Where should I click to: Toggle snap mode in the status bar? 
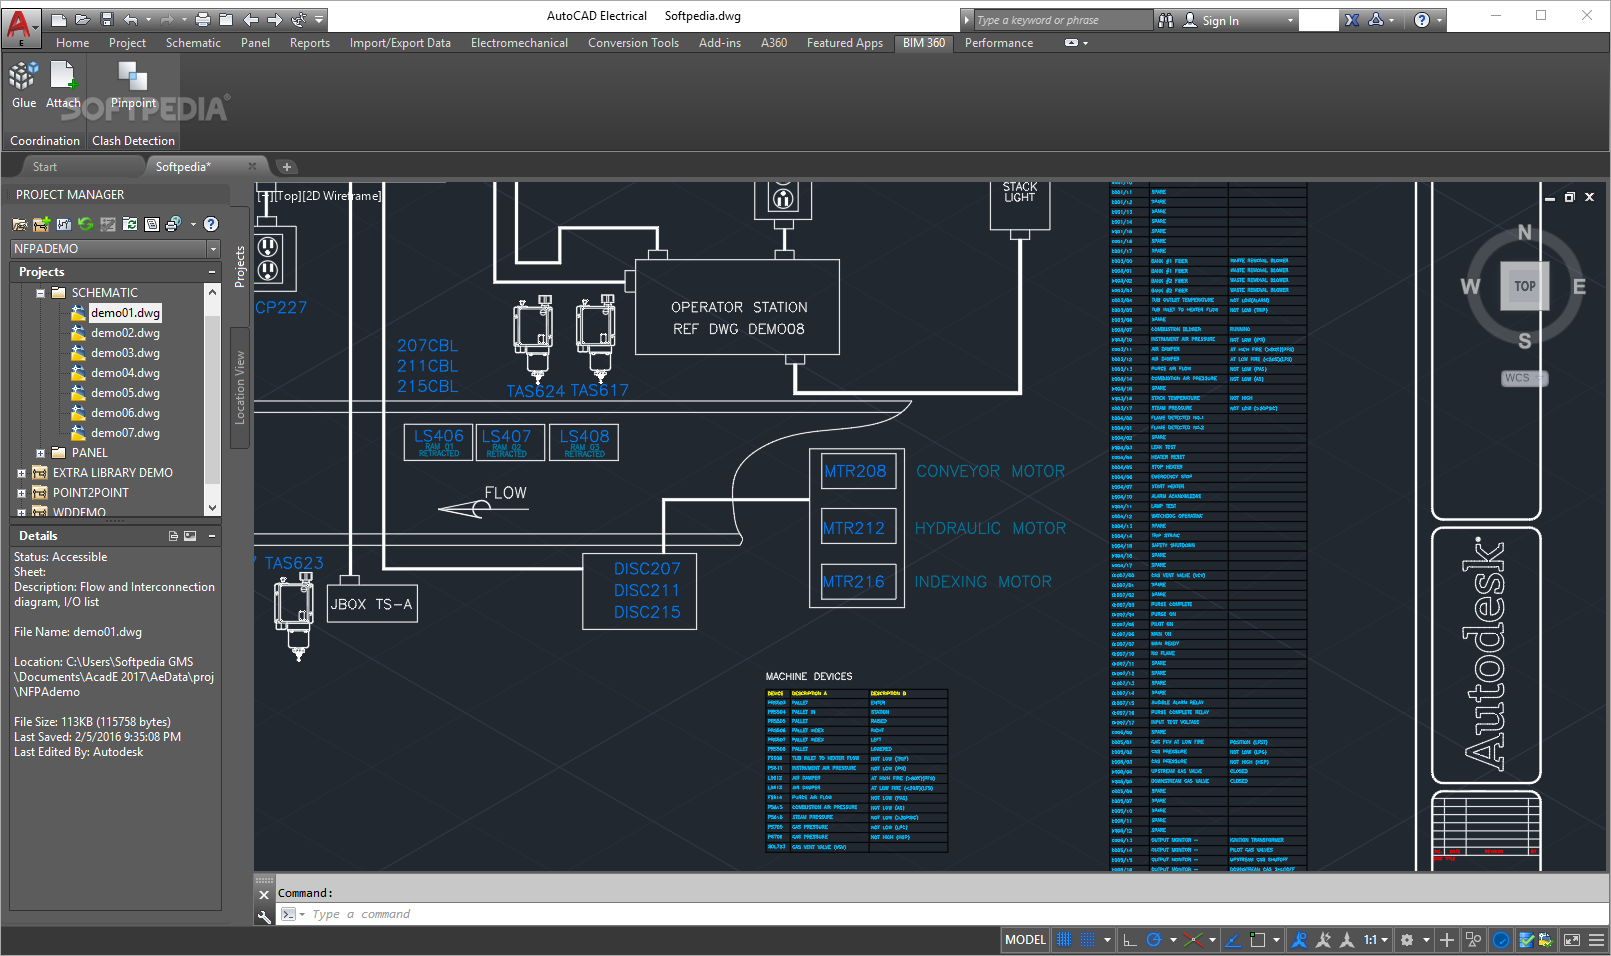(x=1088, y=940)
